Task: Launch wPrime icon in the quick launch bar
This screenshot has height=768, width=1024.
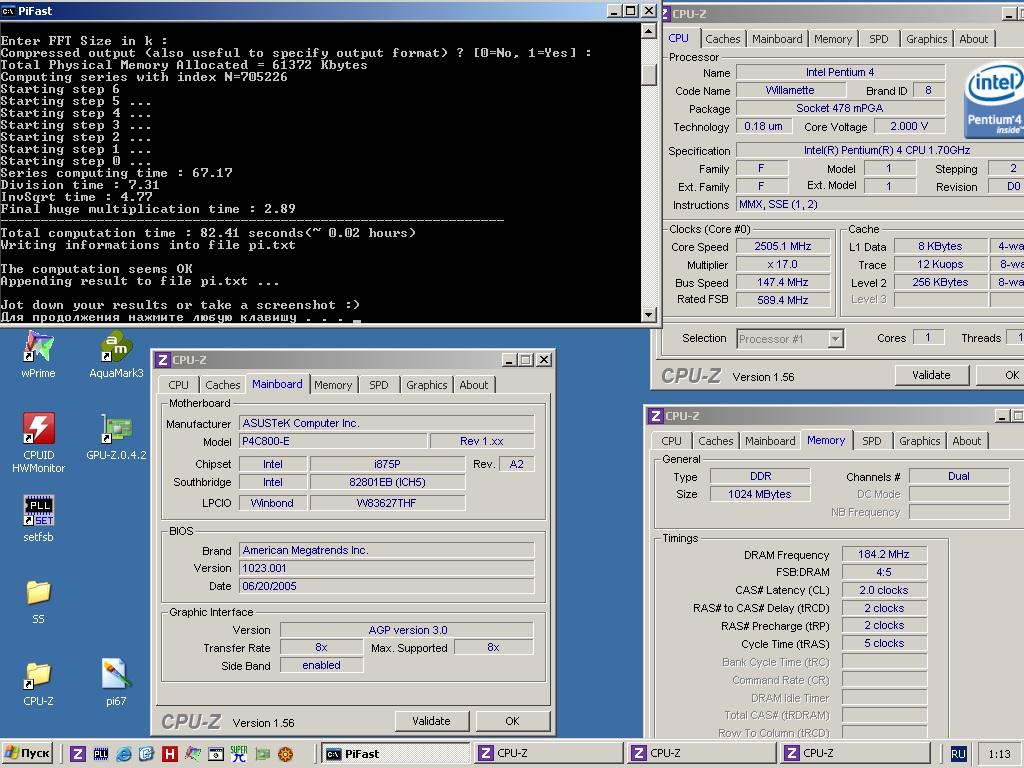Action: pos(193,754)
